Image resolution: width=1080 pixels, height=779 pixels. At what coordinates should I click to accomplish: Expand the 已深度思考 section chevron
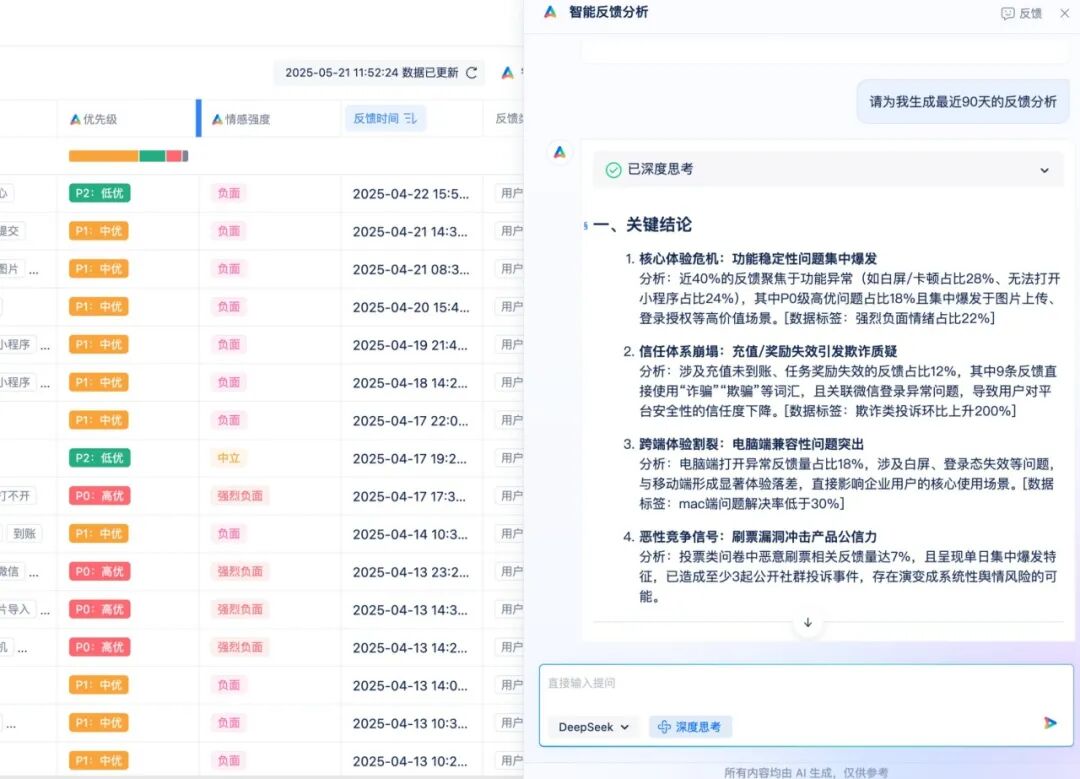[x=1044, y=170]
